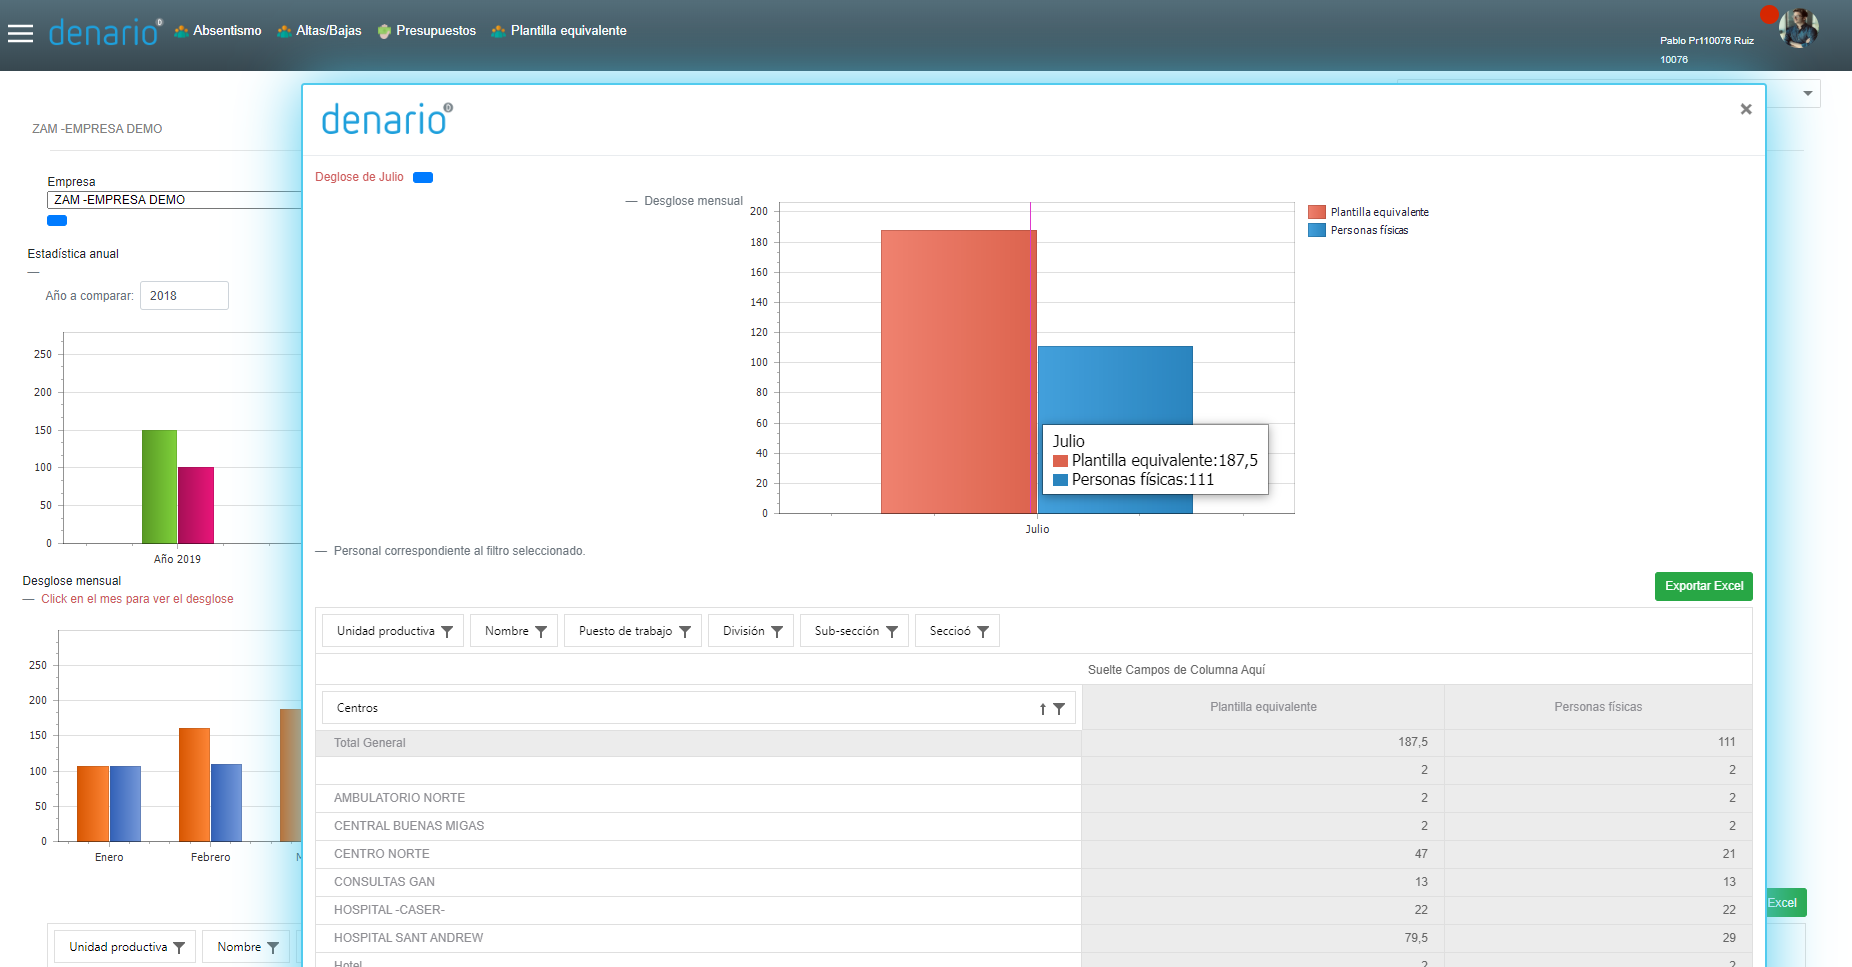Click the red Plantilla equivalente bar for Julio
The image size is (1852, 967).
coord(957,372)
